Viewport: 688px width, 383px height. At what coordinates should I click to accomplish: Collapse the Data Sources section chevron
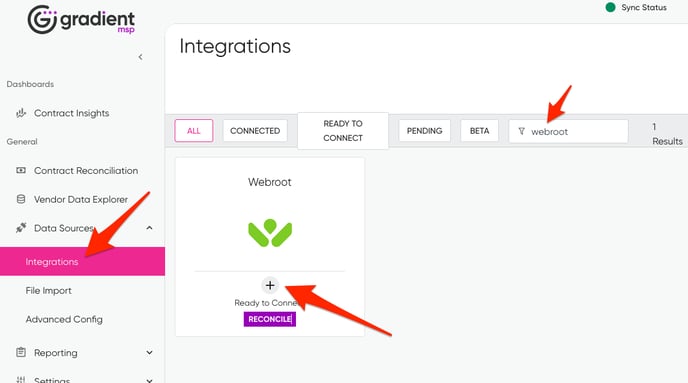point(149,228)
